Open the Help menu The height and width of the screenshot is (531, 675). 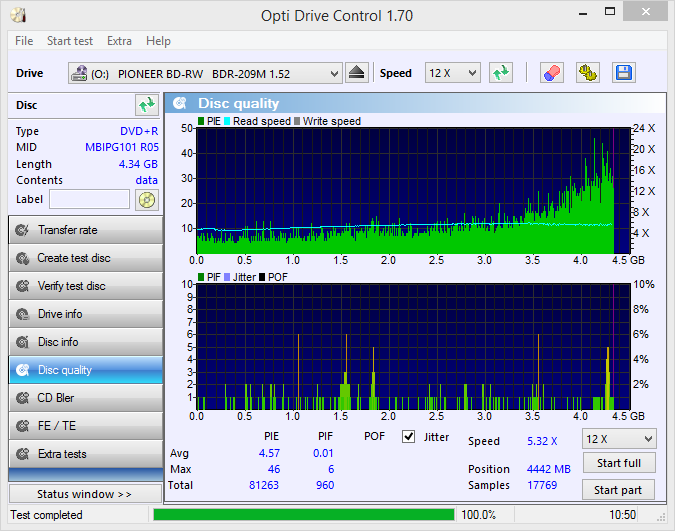click(x=158, y=41)
